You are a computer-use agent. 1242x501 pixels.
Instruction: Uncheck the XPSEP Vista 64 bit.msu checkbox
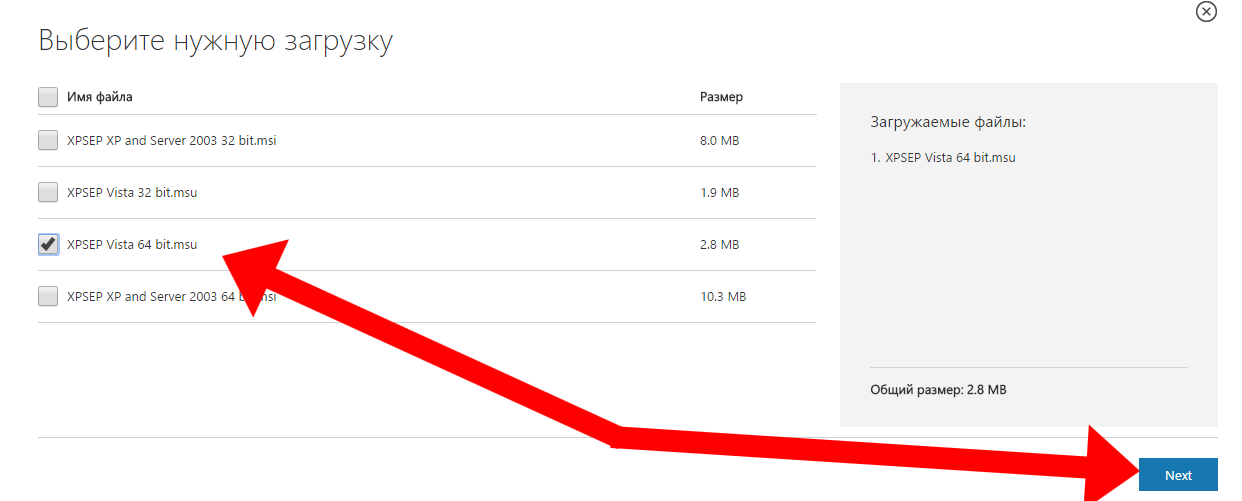(48, 244)
